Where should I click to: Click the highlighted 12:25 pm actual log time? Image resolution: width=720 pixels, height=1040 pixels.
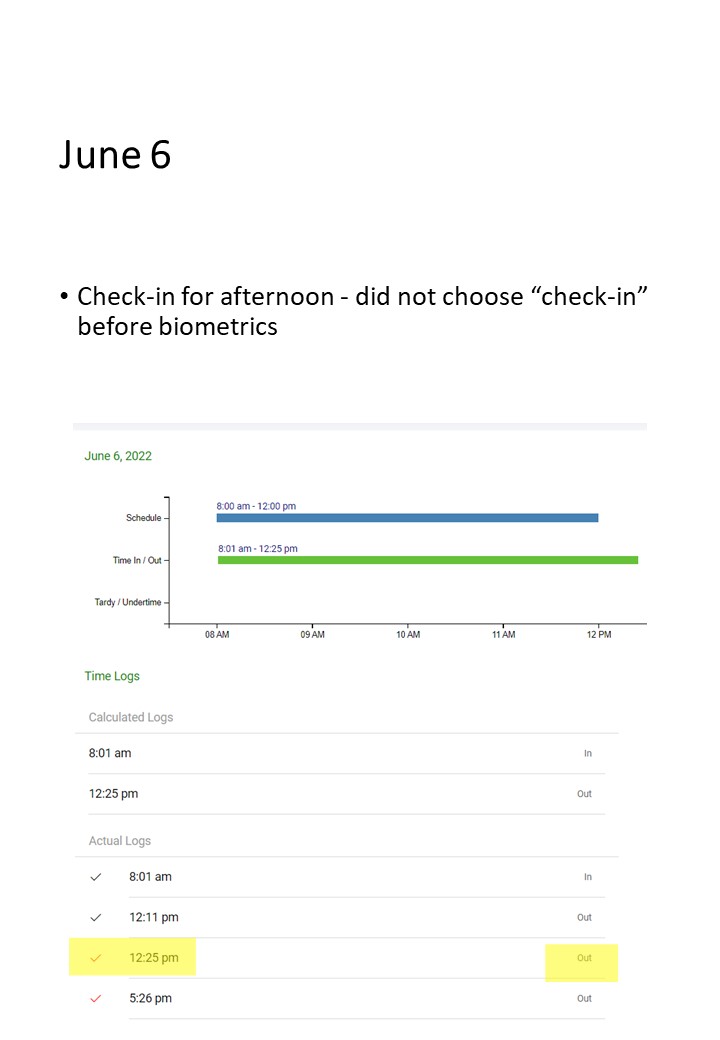pos(154,958)
